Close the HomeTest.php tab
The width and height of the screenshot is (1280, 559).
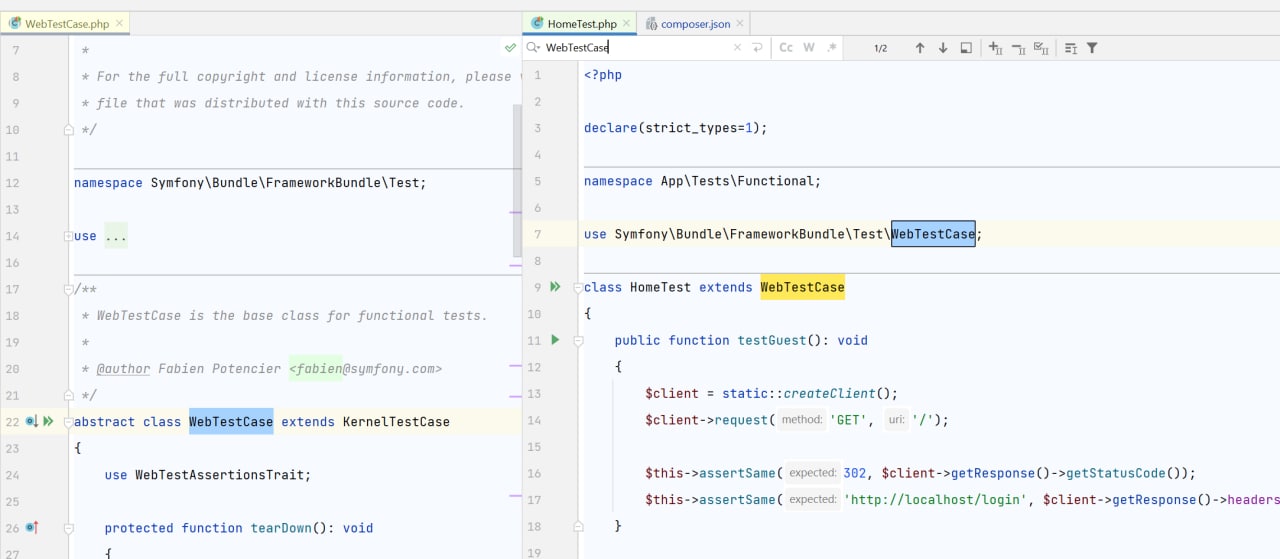(x=627, y=23)
